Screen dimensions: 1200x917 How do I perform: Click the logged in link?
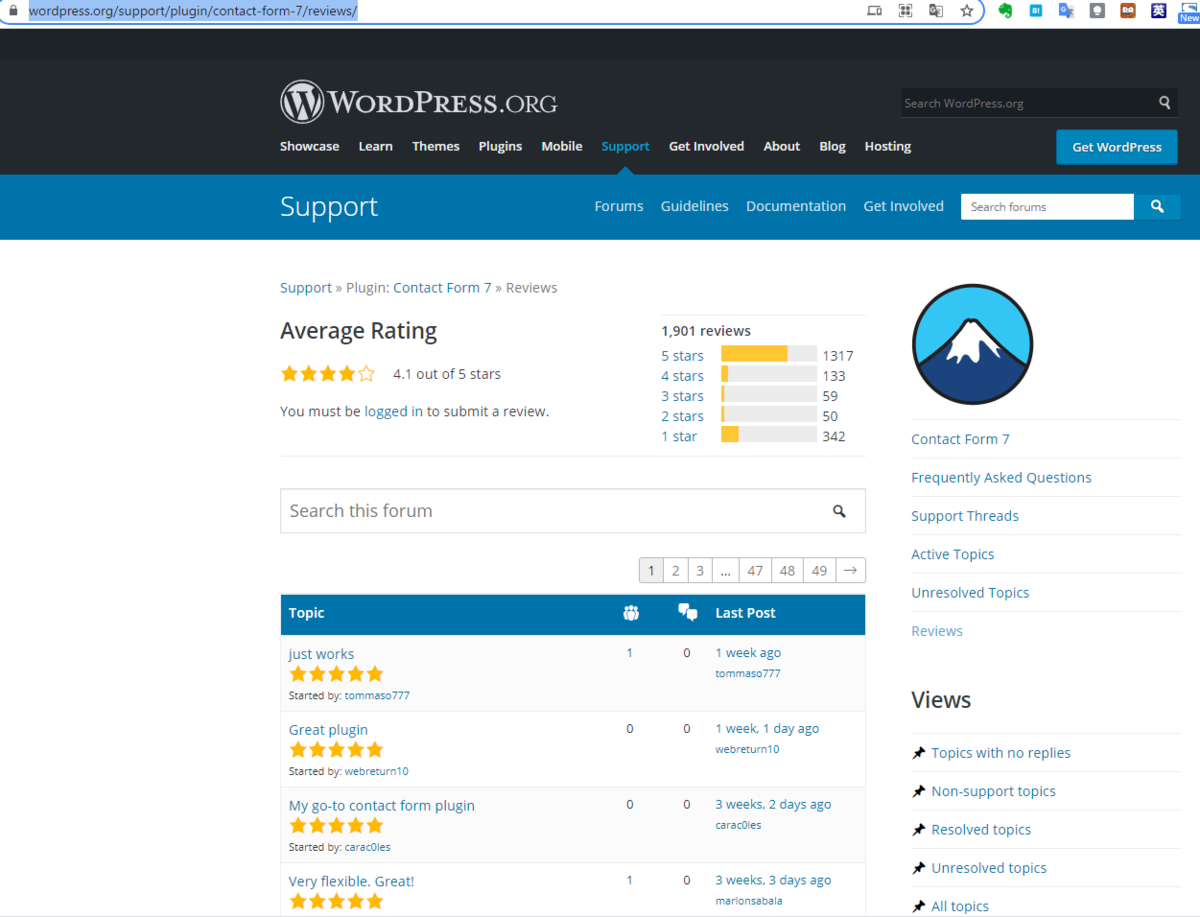(393, 411)
